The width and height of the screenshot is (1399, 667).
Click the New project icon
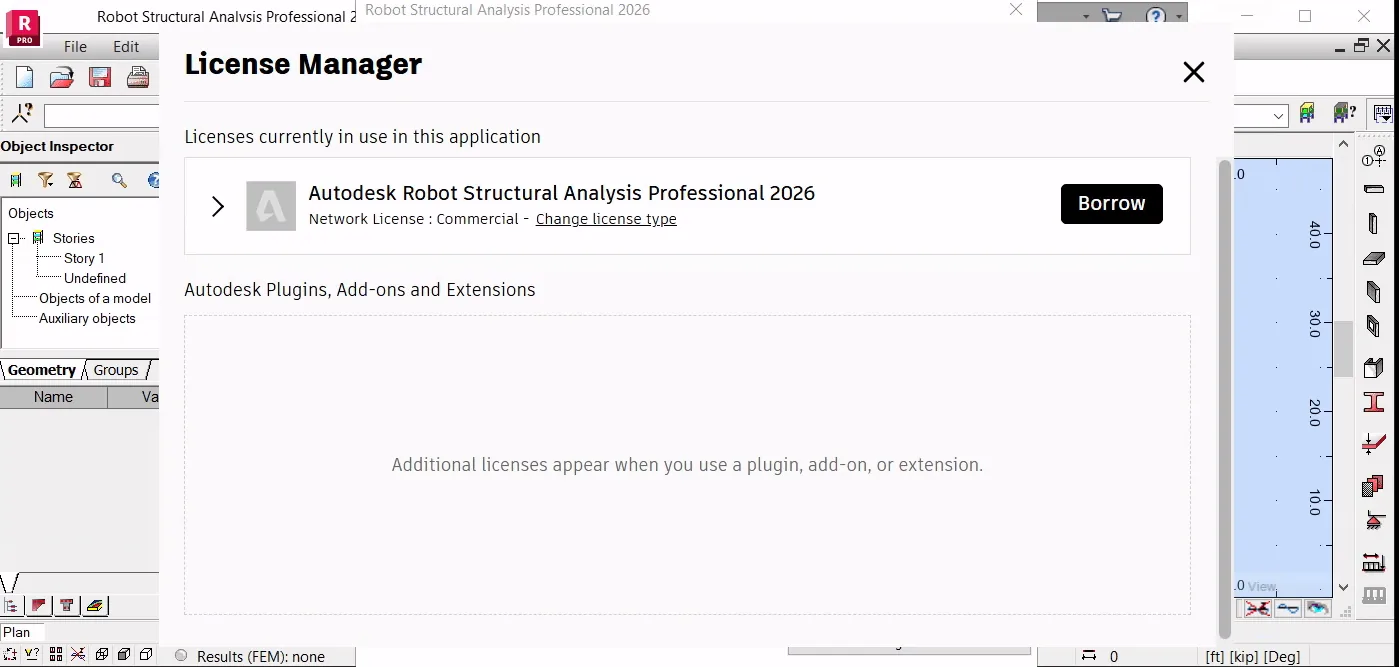tap(24, 77)
